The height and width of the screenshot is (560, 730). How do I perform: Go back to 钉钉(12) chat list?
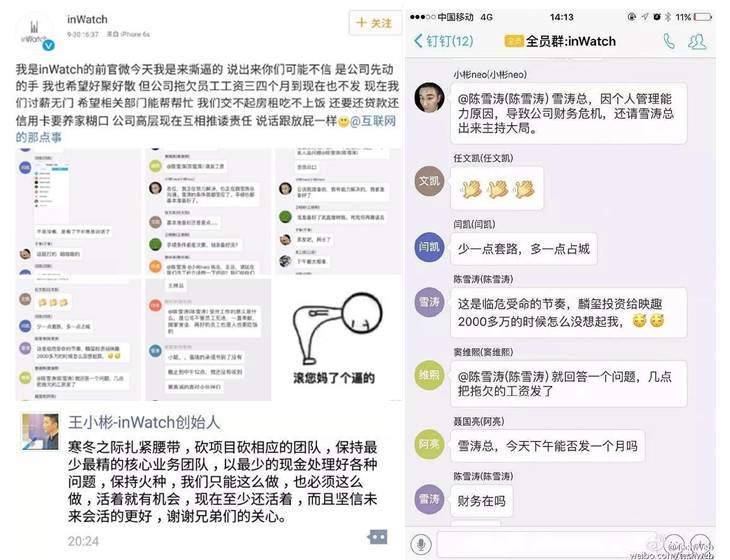[443, 41]
